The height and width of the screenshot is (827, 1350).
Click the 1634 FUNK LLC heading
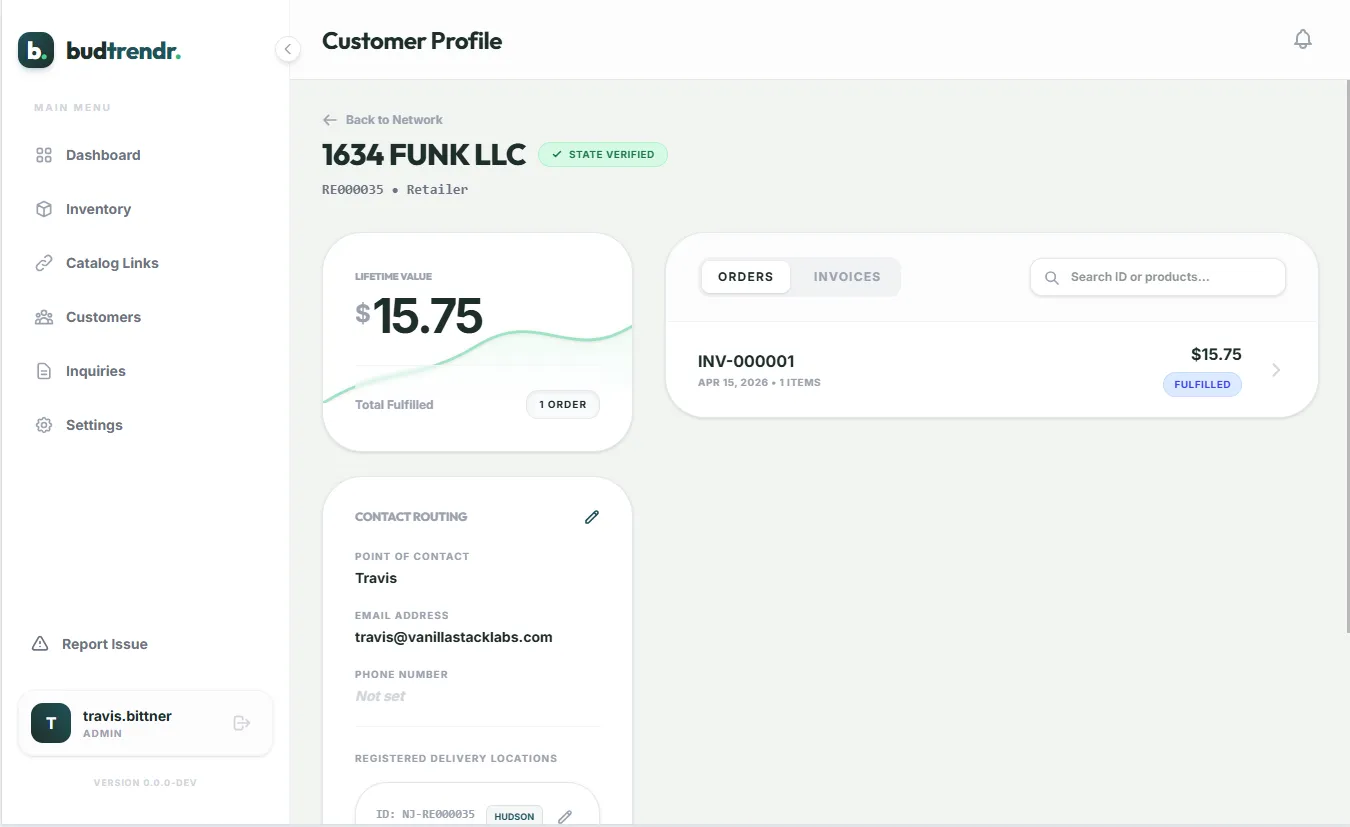coord(424,155)
